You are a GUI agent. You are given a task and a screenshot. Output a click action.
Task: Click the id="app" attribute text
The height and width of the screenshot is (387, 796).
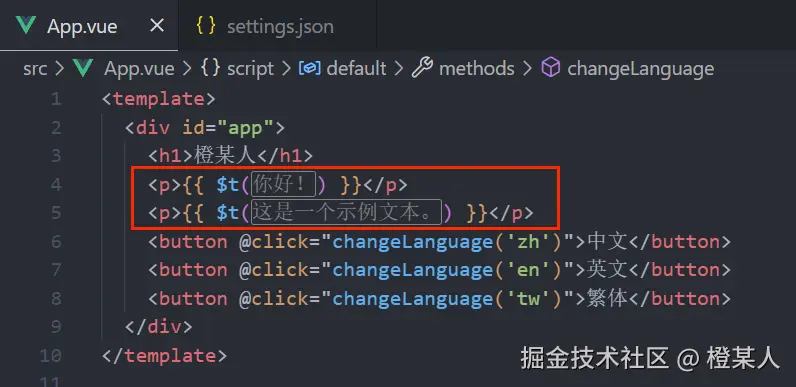pyautogui.click(x=228, y=127)
